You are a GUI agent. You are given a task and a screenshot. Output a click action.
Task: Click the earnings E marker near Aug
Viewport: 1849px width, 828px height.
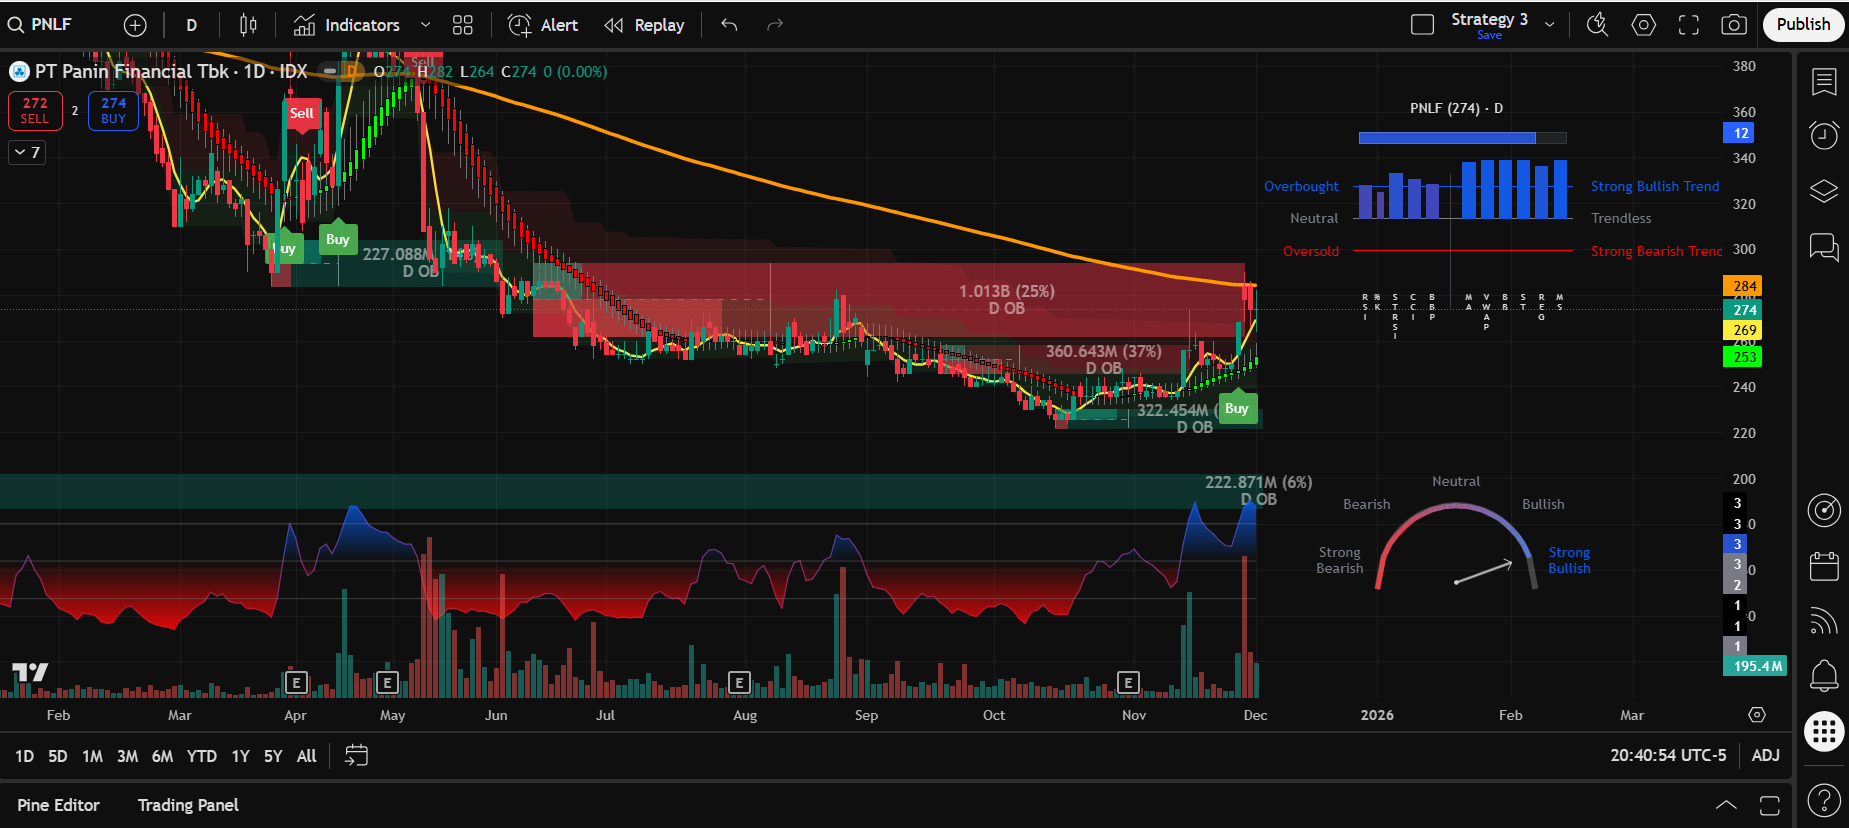tap(739, 683)
